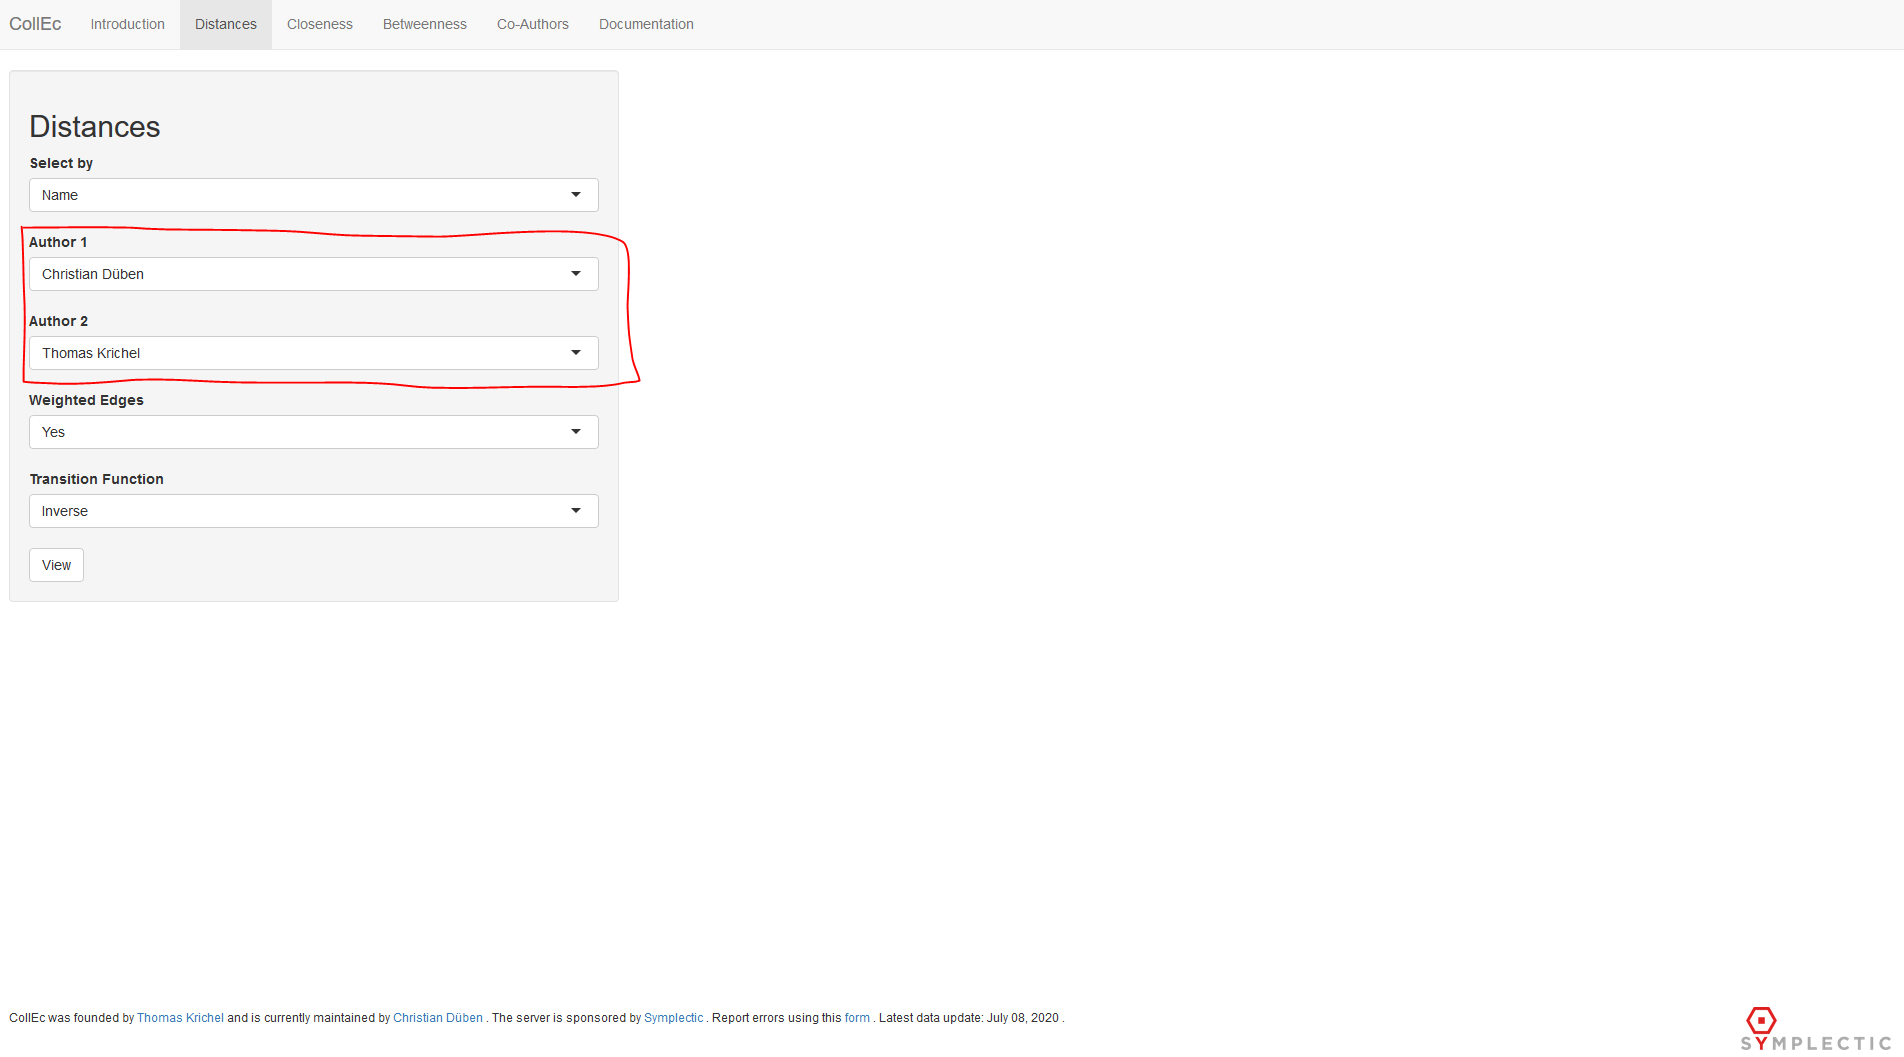Switch to the Closeness tab
This screenshot has width=1904, height=1057.
point(319,24)
